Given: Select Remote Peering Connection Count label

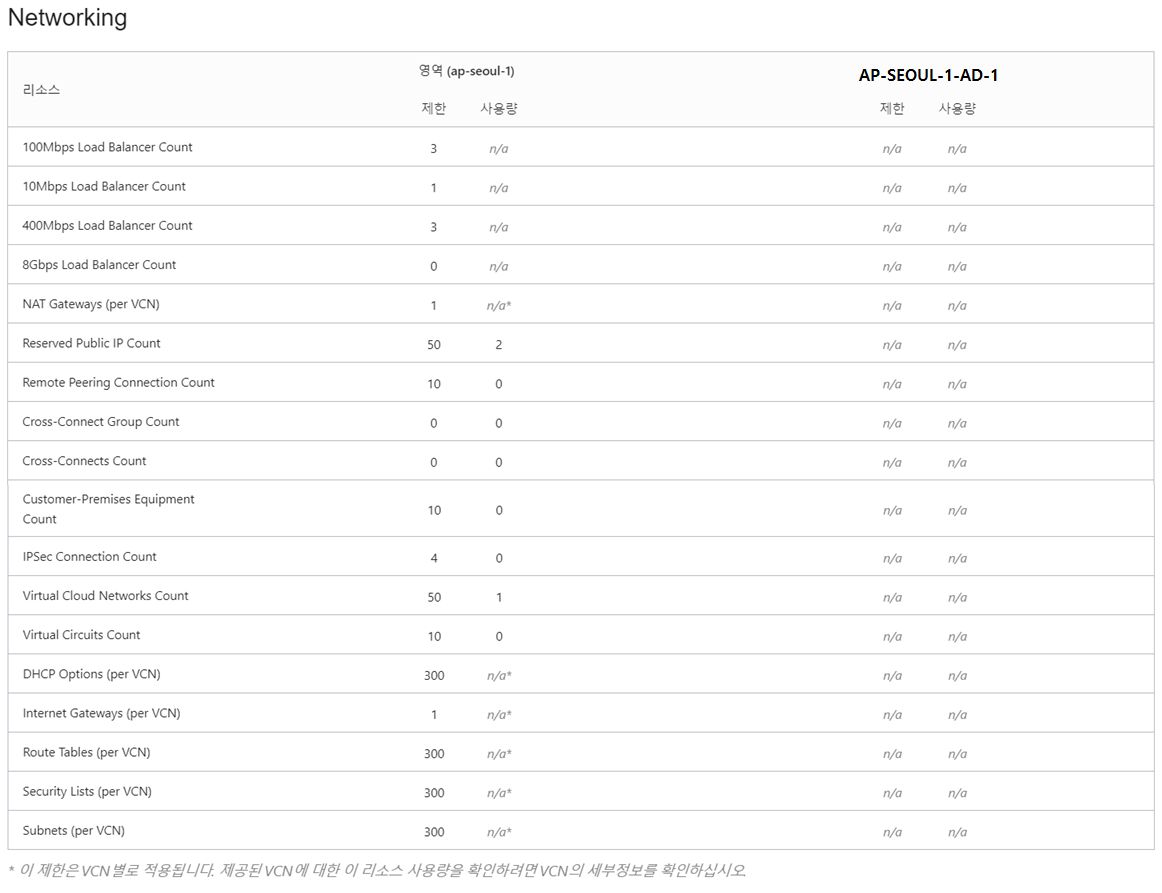Looking at the screenshot, I should tap(119, 382).
